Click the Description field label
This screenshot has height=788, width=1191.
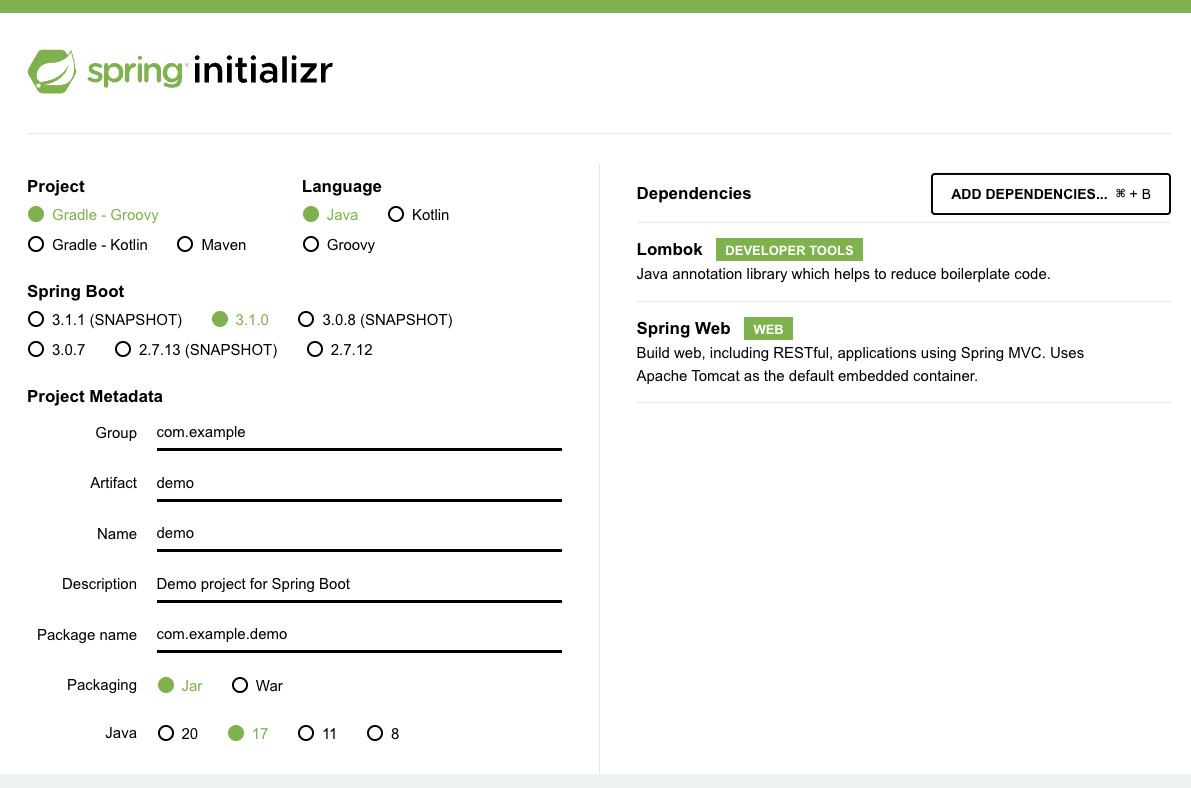(99, 584)
